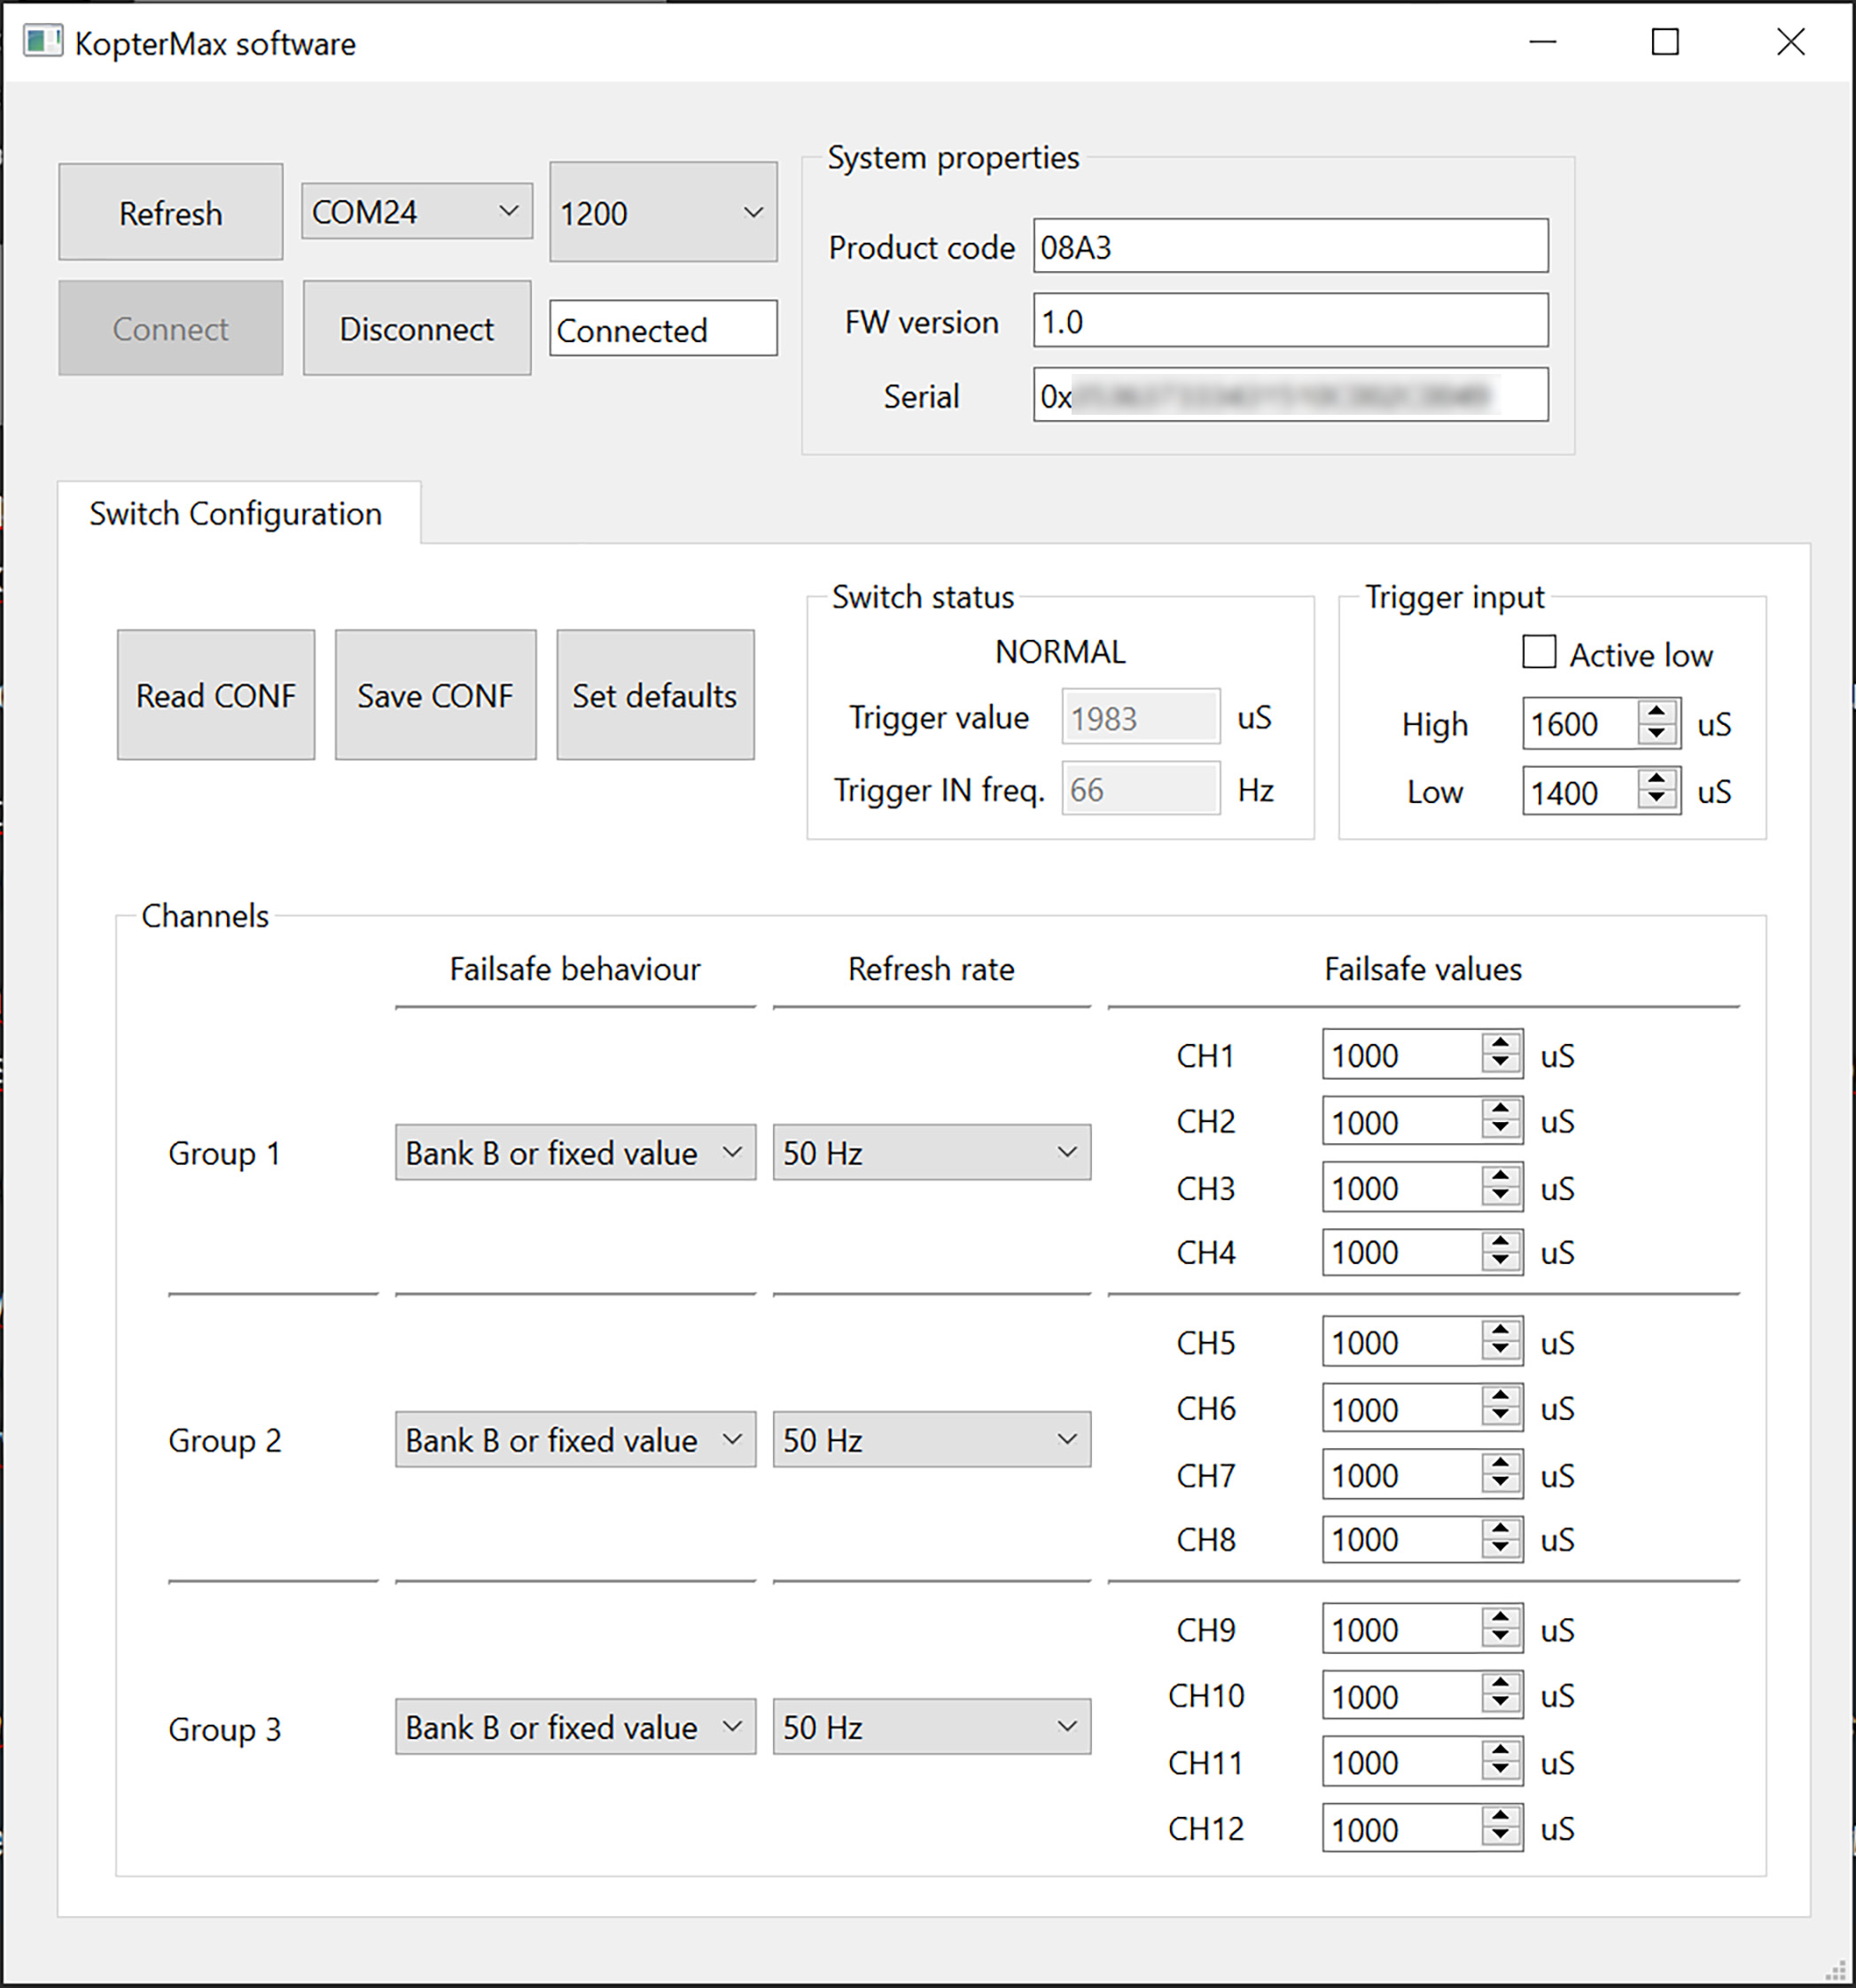Expand Group 3 failsafe behaviour dropdown
The image size is (1856, 1988).
click(575, 1727)
